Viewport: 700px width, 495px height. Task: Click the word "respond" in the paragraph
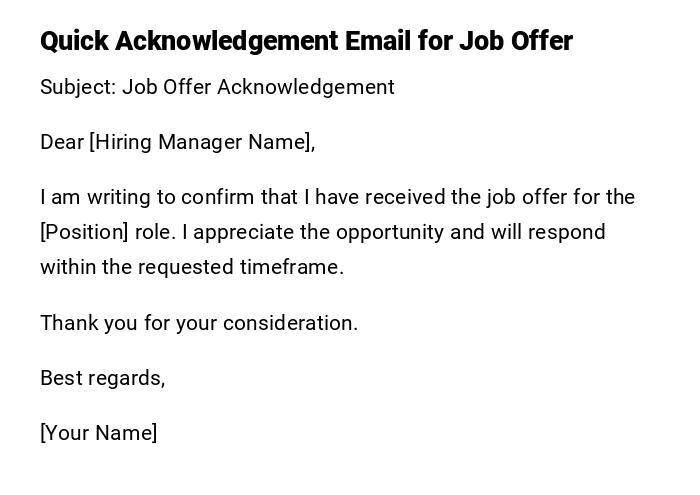[x=567, y=232]
